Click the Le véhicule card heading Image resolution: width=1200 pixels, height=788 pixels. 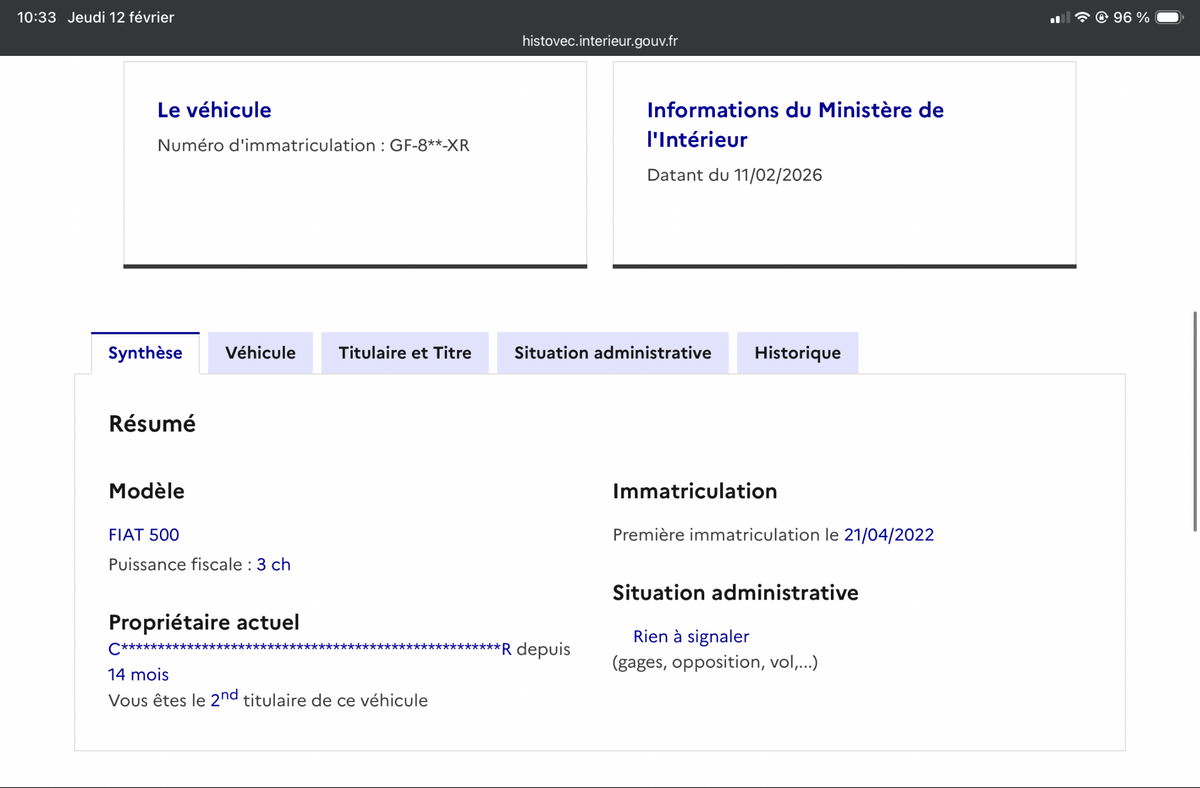click(214, 110)
